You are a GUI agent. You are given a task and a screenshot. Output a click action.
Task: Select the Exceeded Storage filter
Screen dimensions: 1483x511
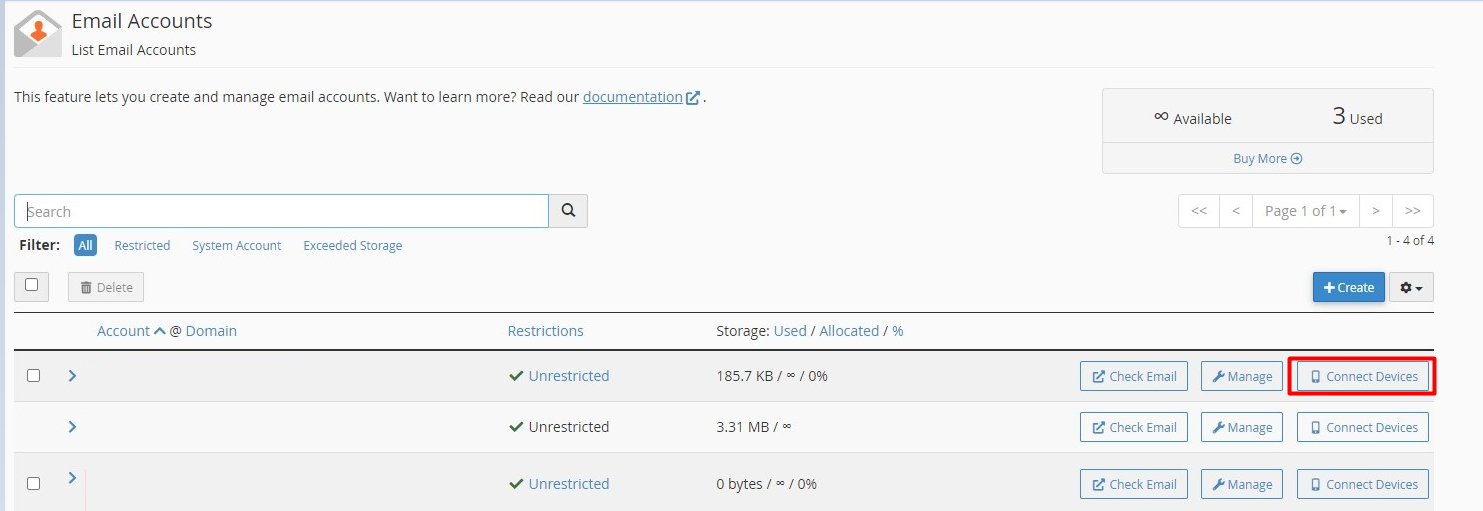click(x=352, y=245)
